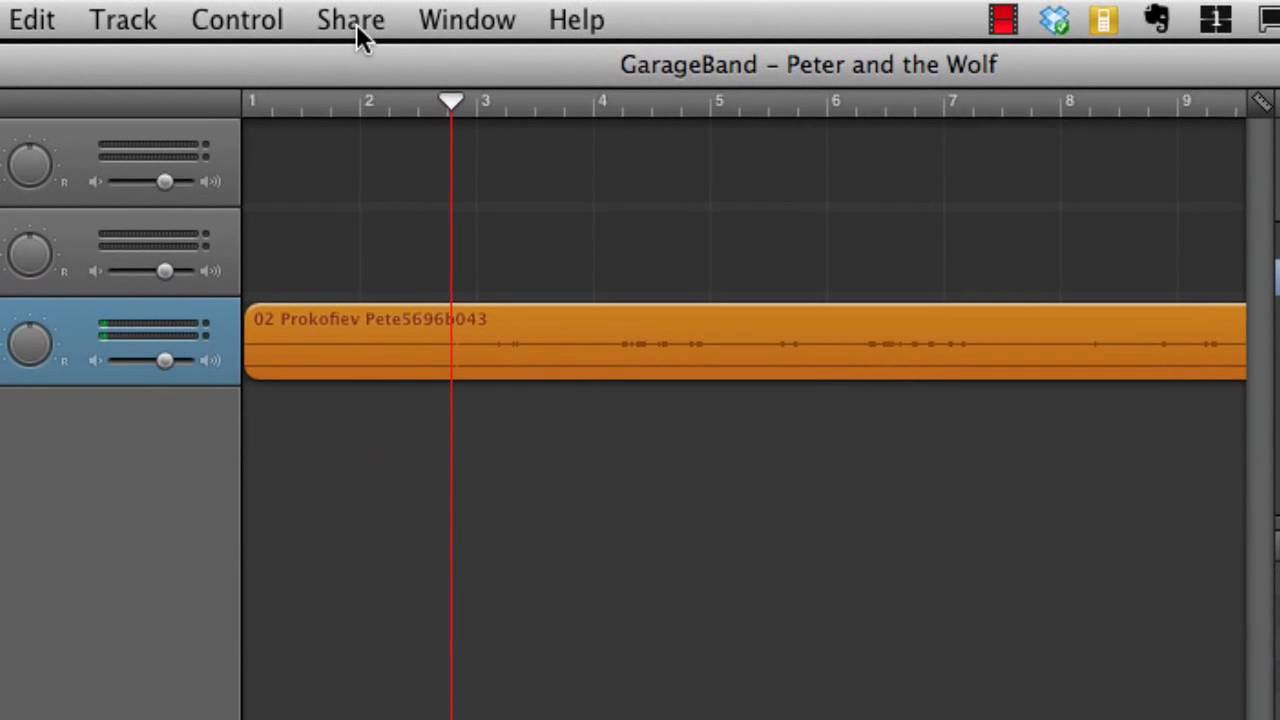Reset clip indicator dots on blue track meter

coord(206,329)
